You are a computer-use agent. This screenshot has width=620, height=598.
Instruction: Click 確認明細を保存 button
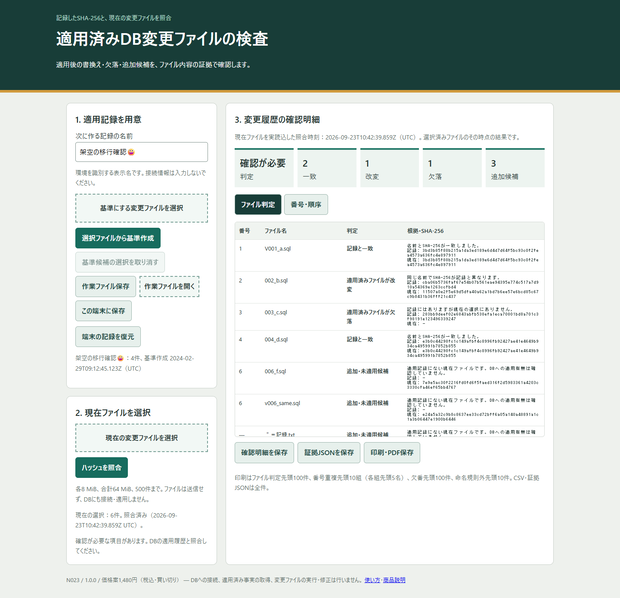coord(264,452)
